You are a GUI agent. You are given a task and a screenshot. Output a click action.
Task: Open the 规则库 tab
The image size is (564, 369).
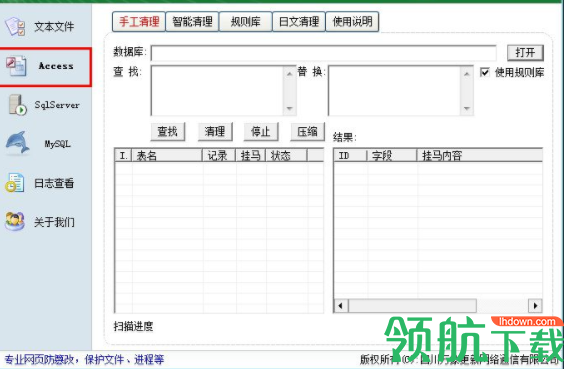pyautogui.click(x=245, y=22)
